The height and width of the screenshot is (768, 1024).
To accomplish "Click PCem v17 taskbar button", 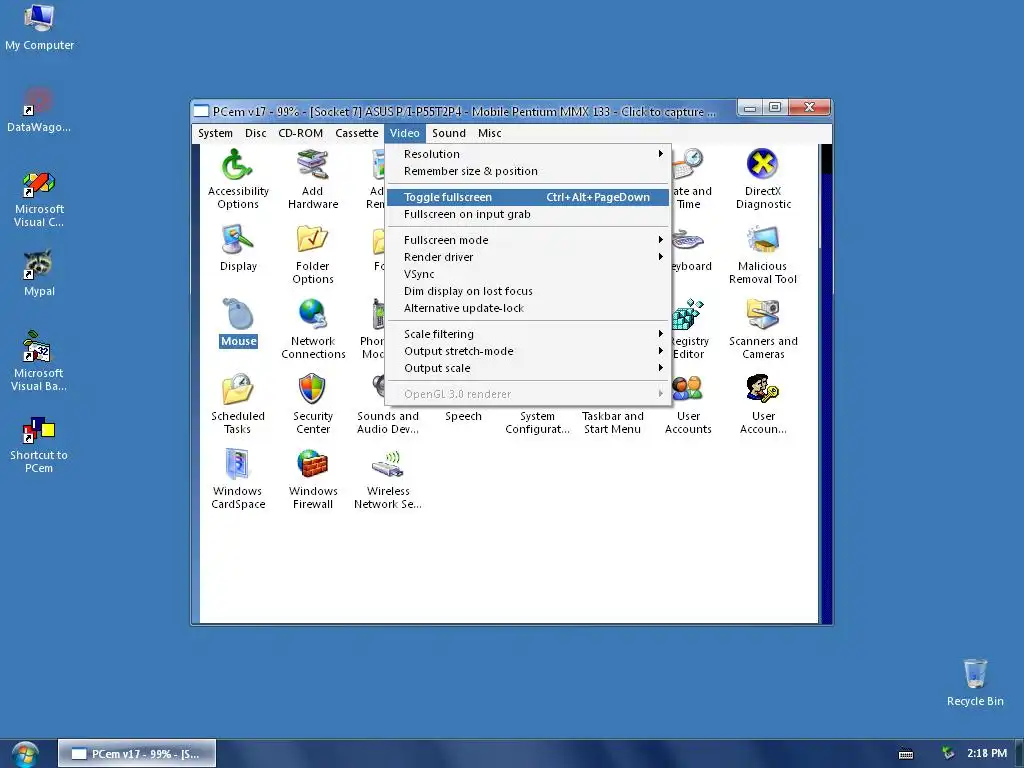I will click(x=136, y=754).
